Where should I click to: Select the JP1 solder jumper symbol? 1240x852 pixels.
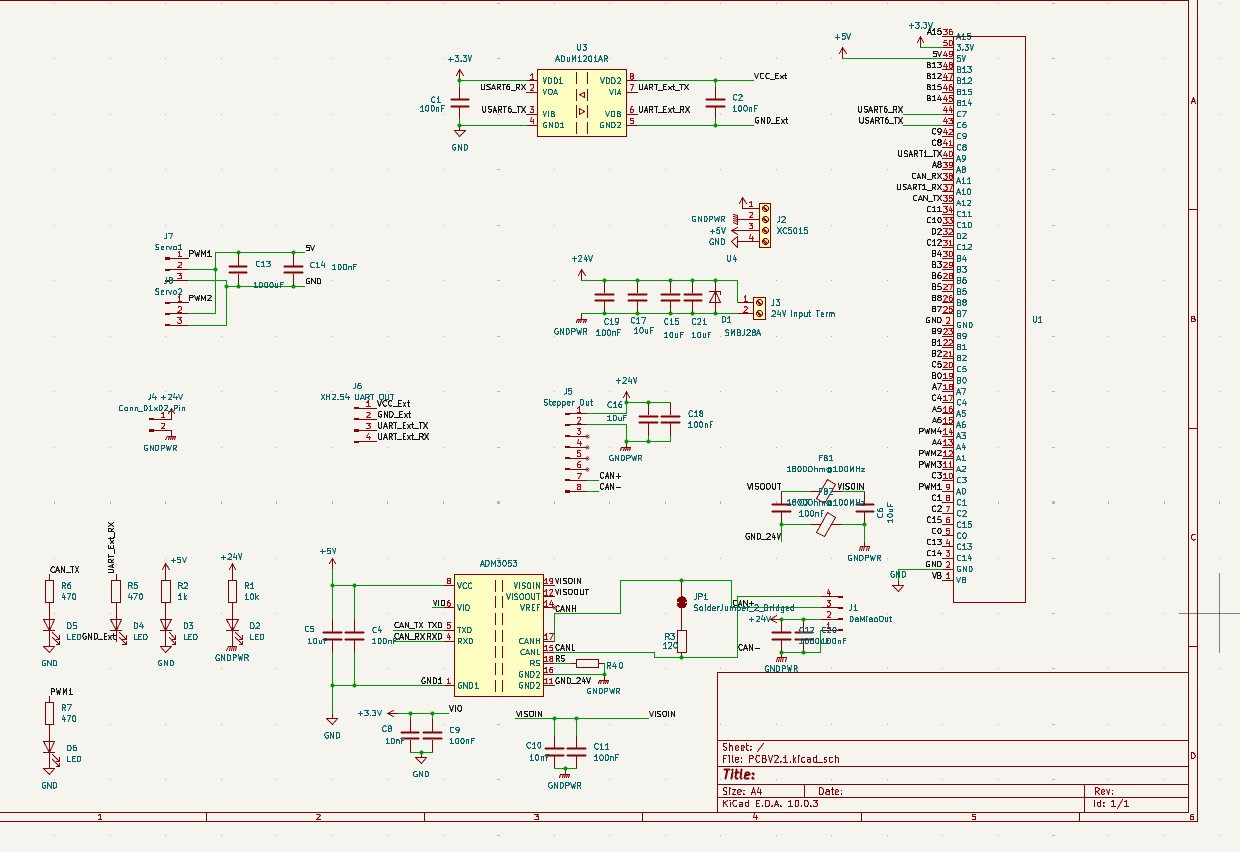tap(682, 602)
